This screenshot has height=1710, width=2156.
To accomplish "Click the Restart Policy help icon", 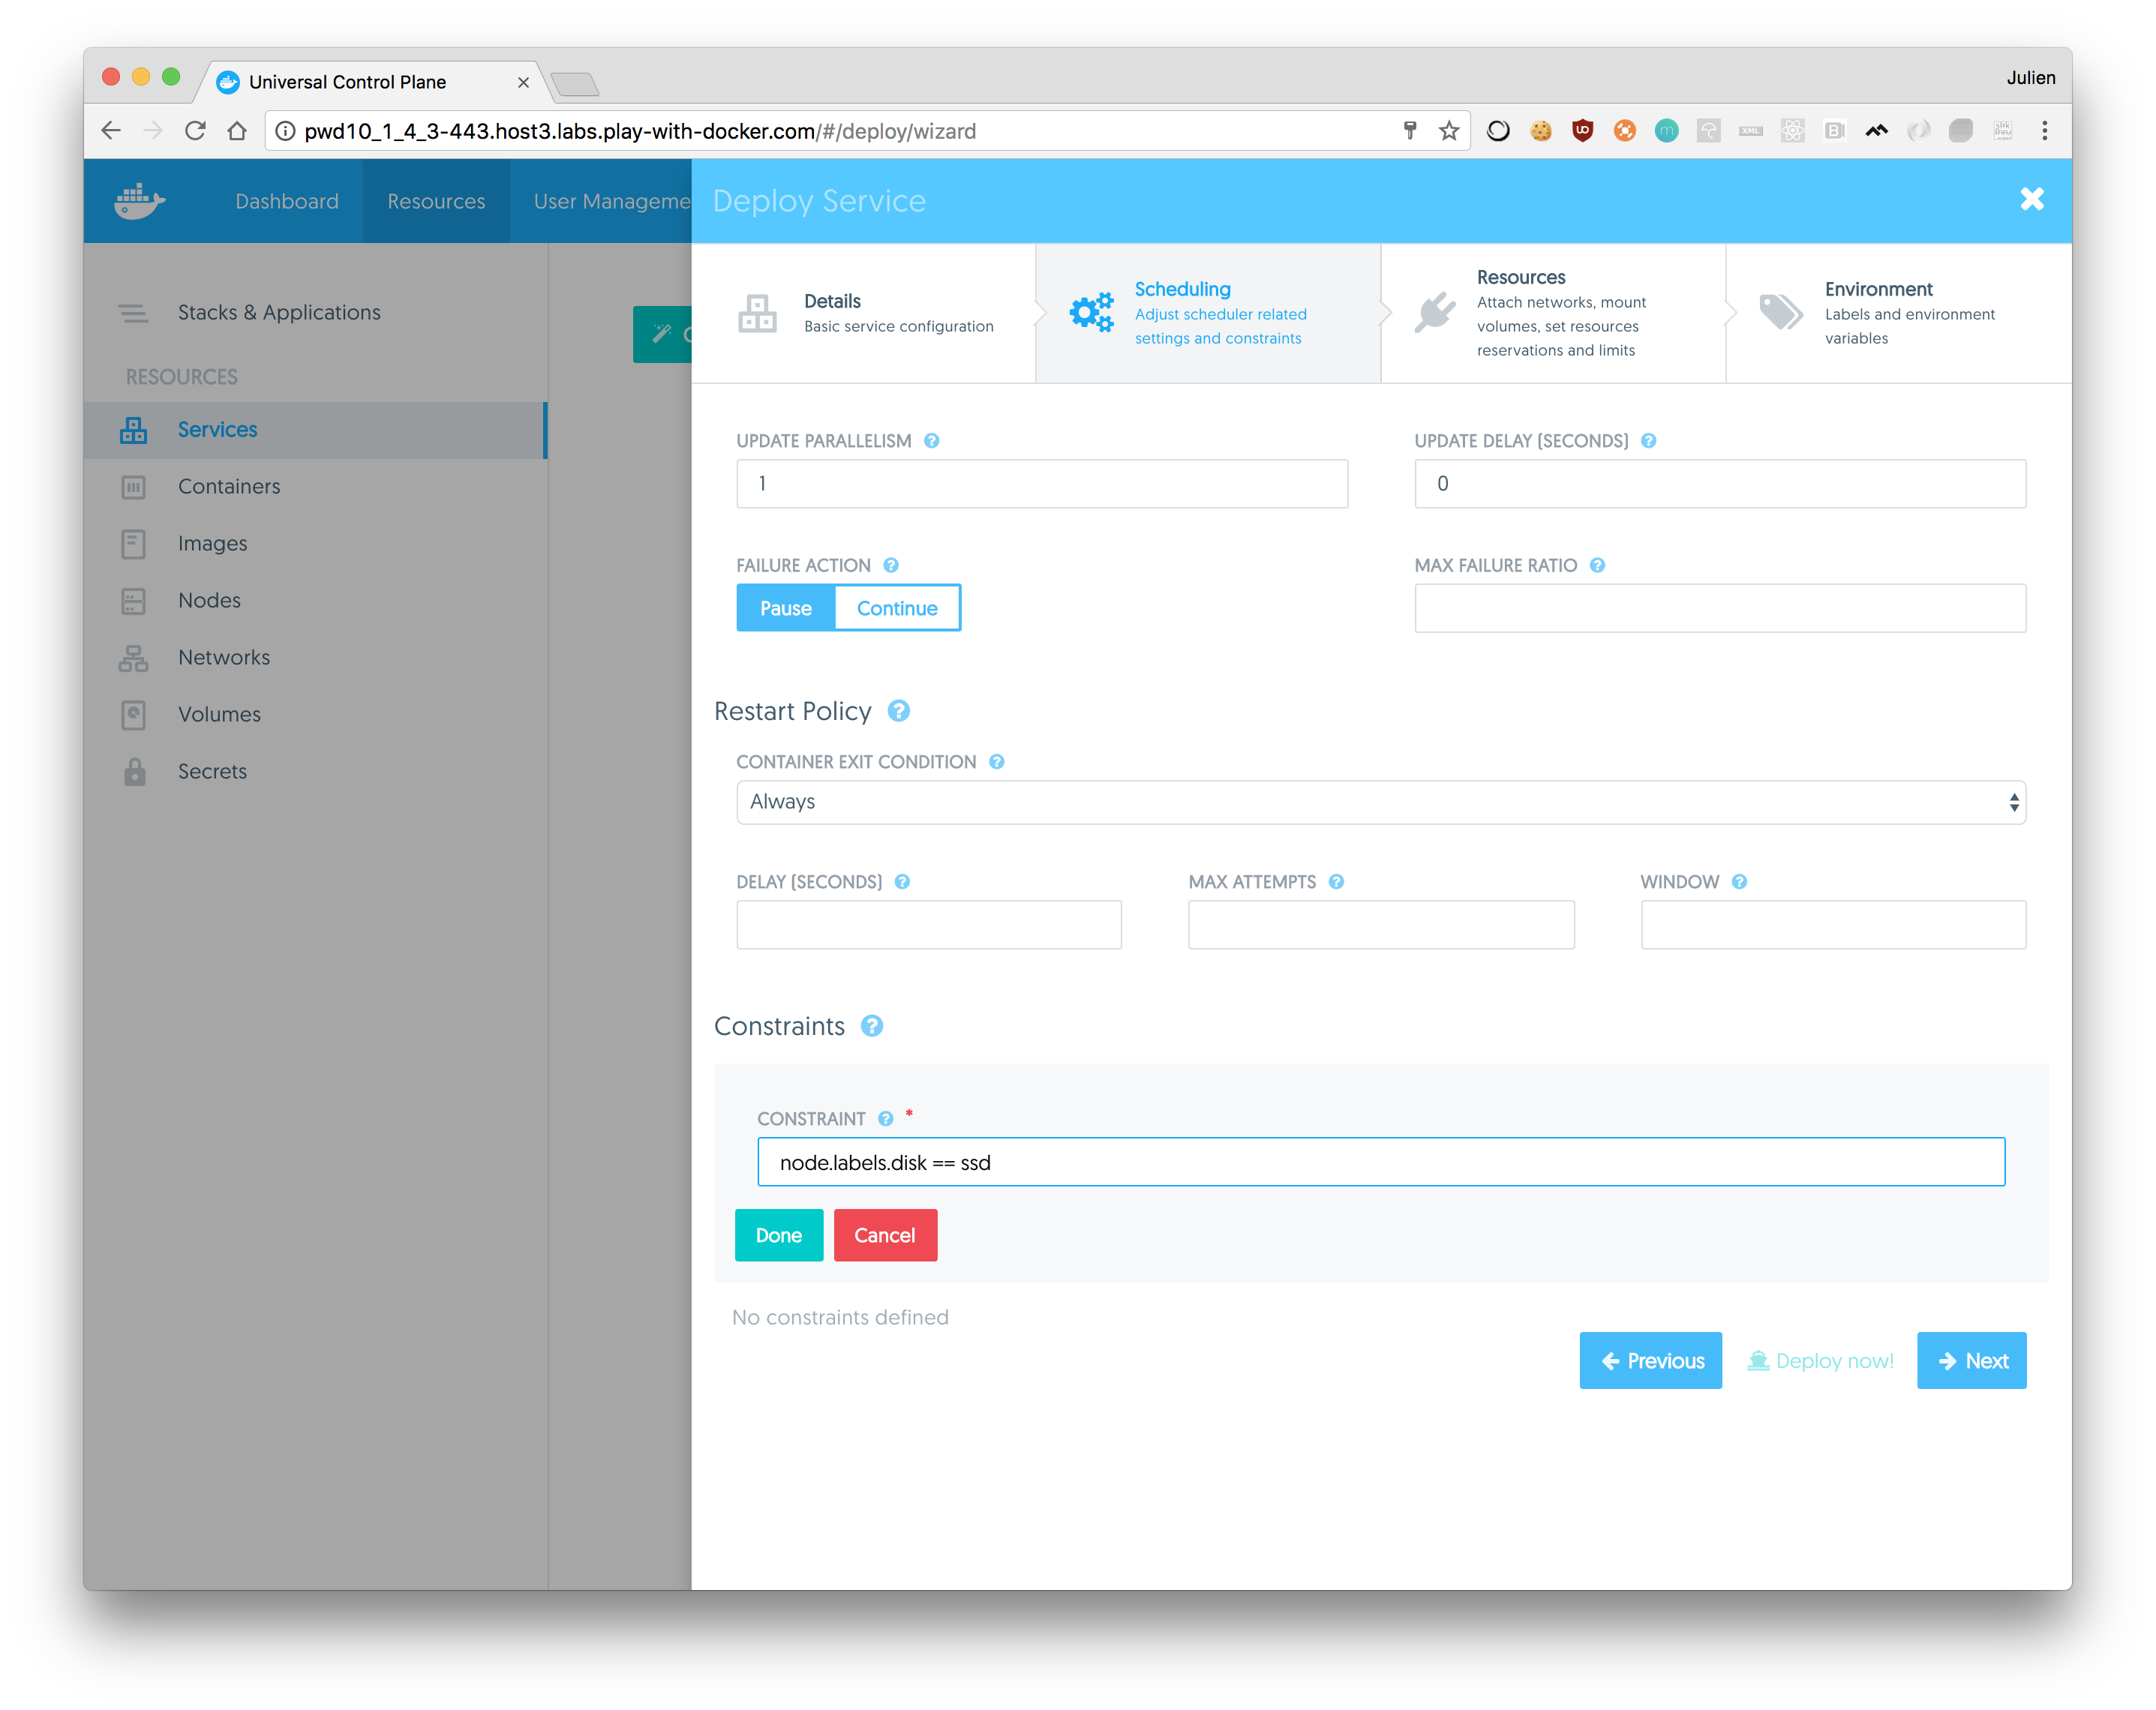I will point(898,711).
